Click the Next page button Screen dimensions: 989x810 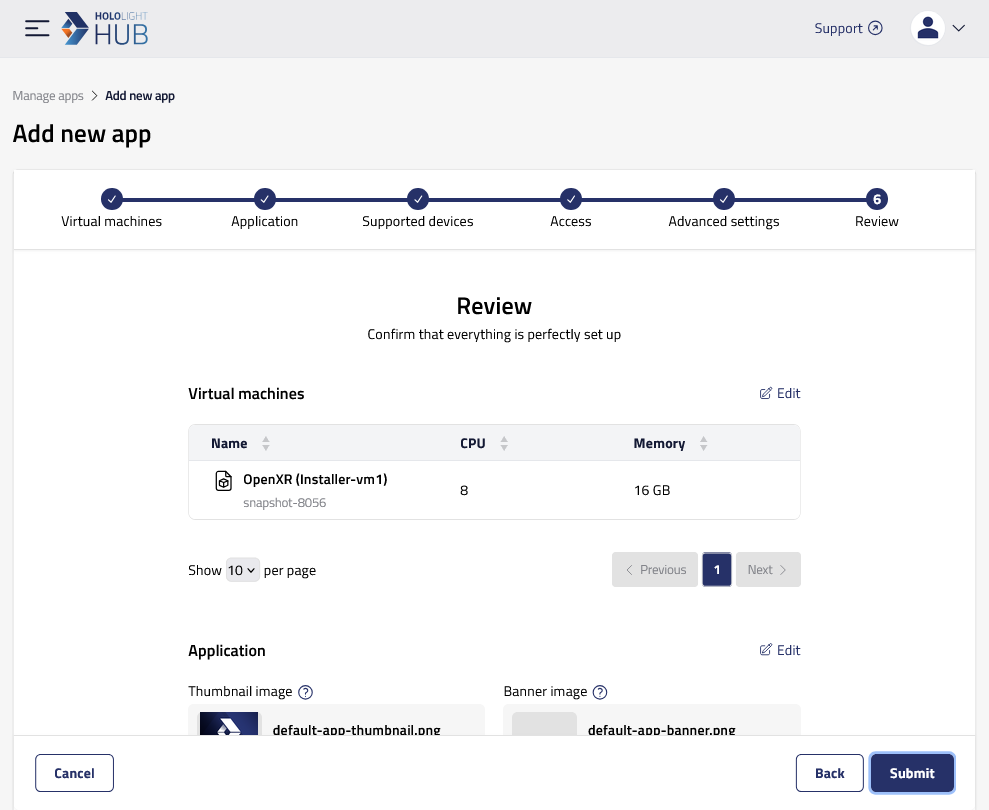coord(768,570)
